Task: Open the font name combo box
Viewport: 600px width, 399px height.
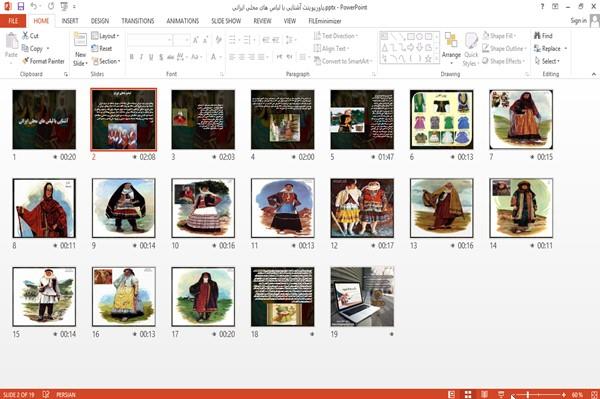Action: [149, 40]
